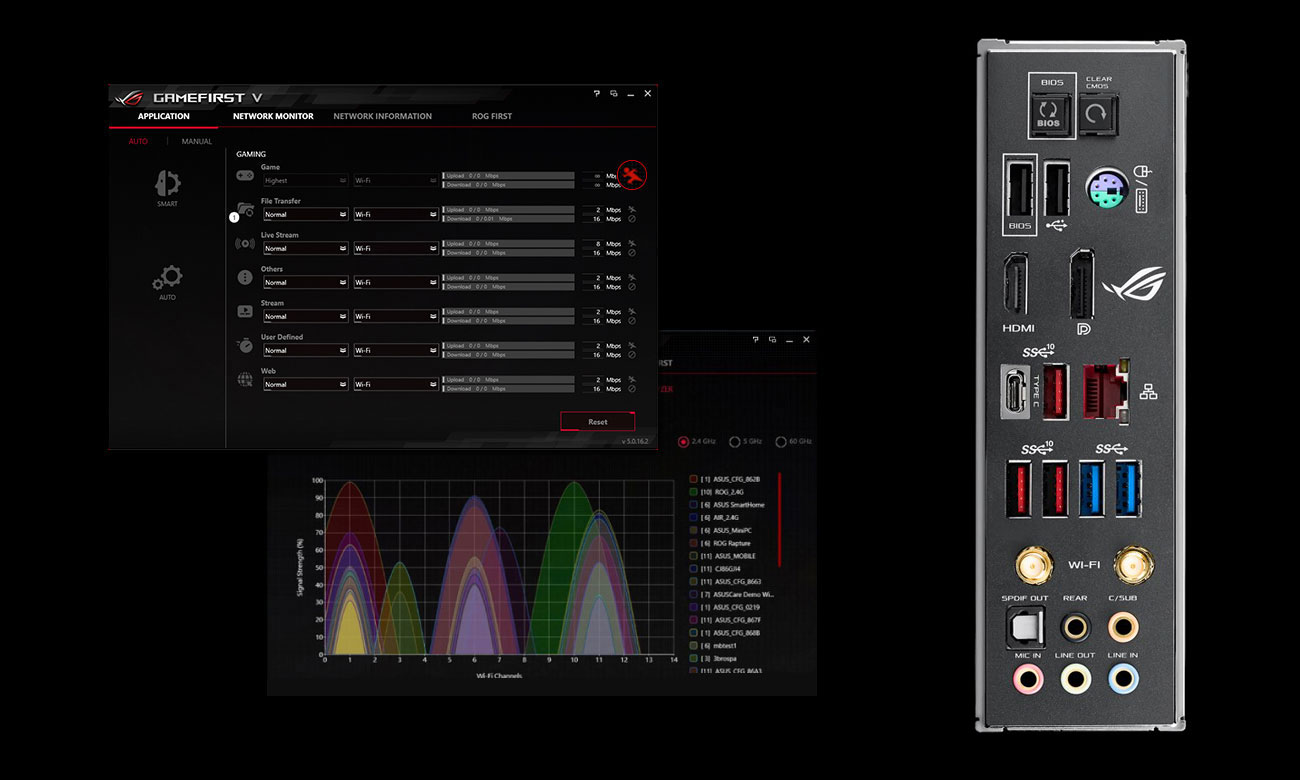Open Live Stream Wi-Fi dropdown
1300x780 pixels.
[395, 248]
